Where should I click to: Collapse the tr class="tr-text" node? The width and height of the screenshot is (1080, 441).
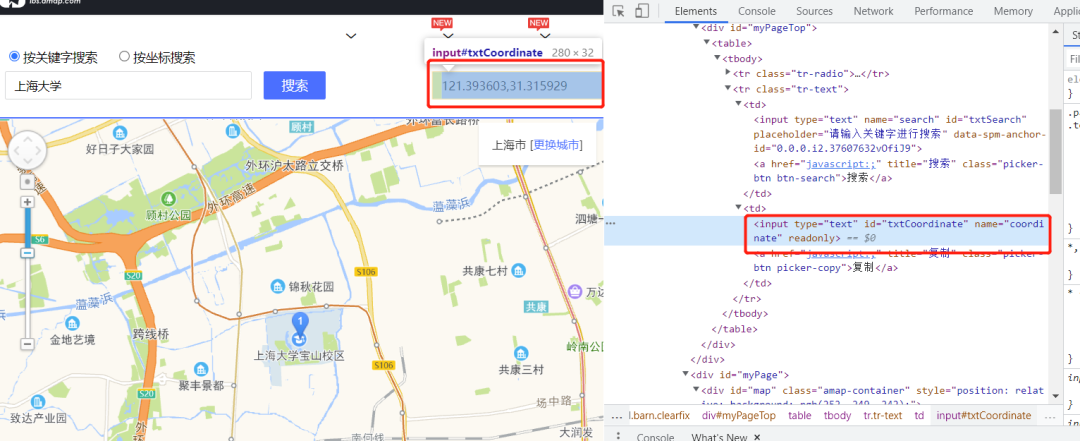(729, 89)
